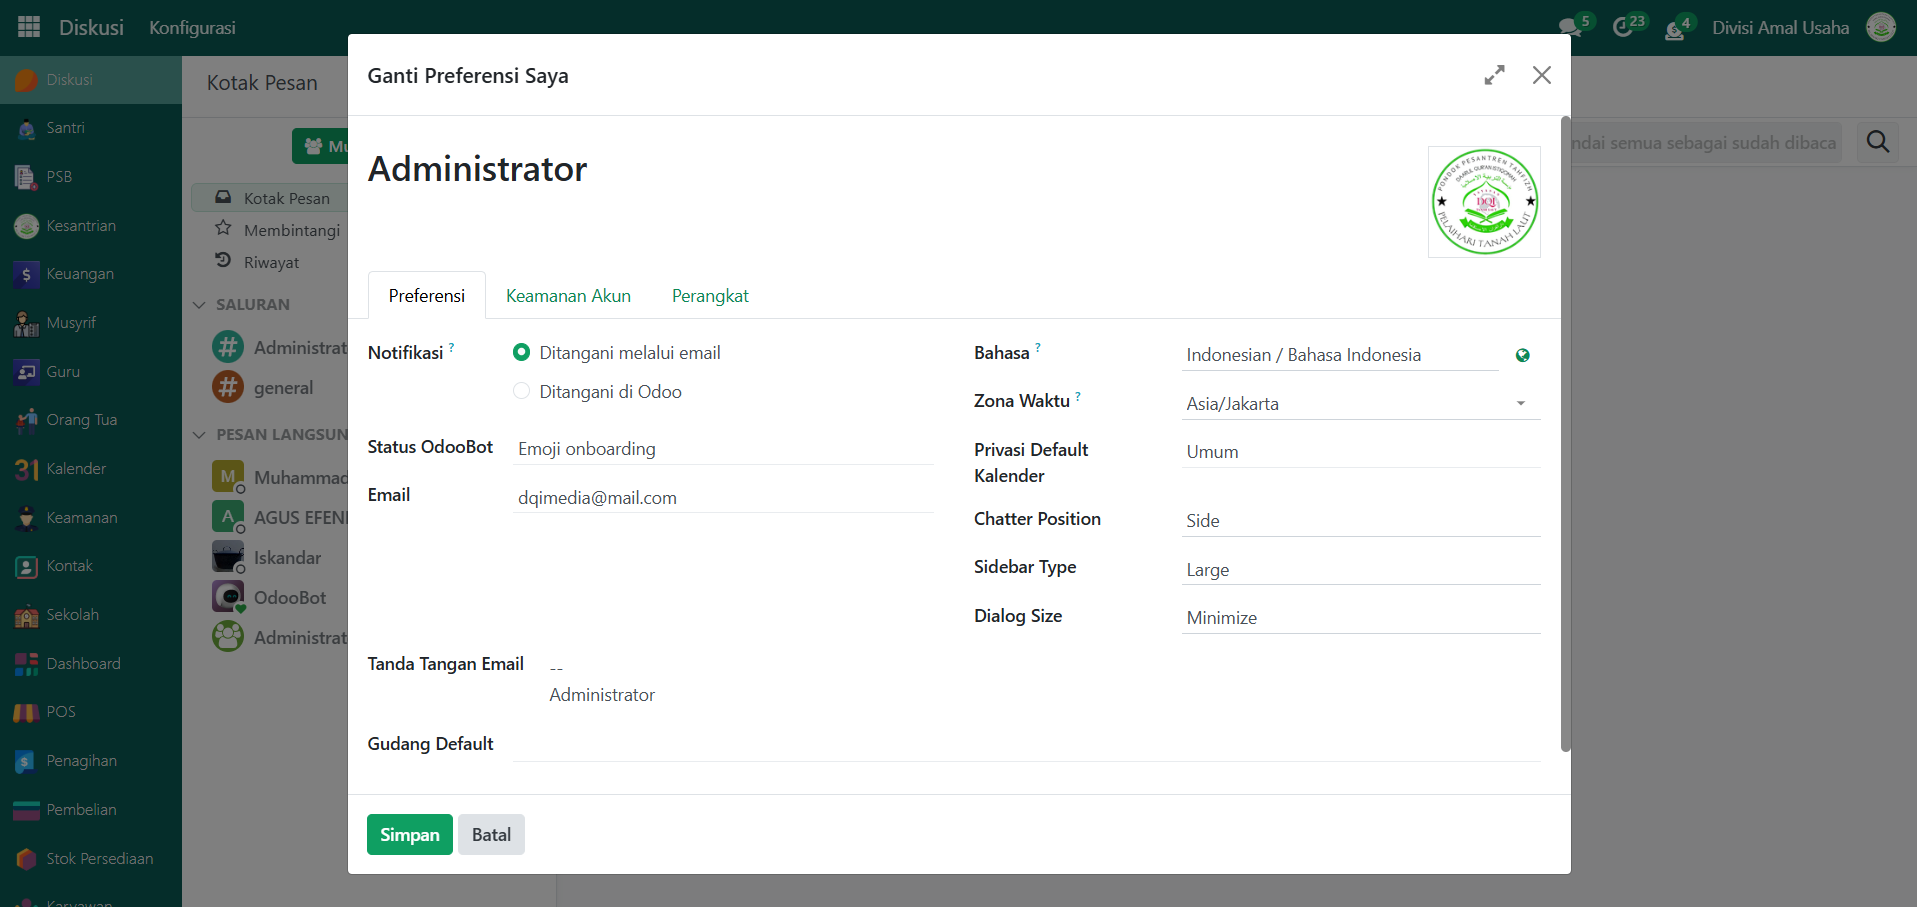Select 'Ditangani di Odoo' radio option
Image resolution: width=1917 pixels, height=907 pixels.
tap(521, 392)
